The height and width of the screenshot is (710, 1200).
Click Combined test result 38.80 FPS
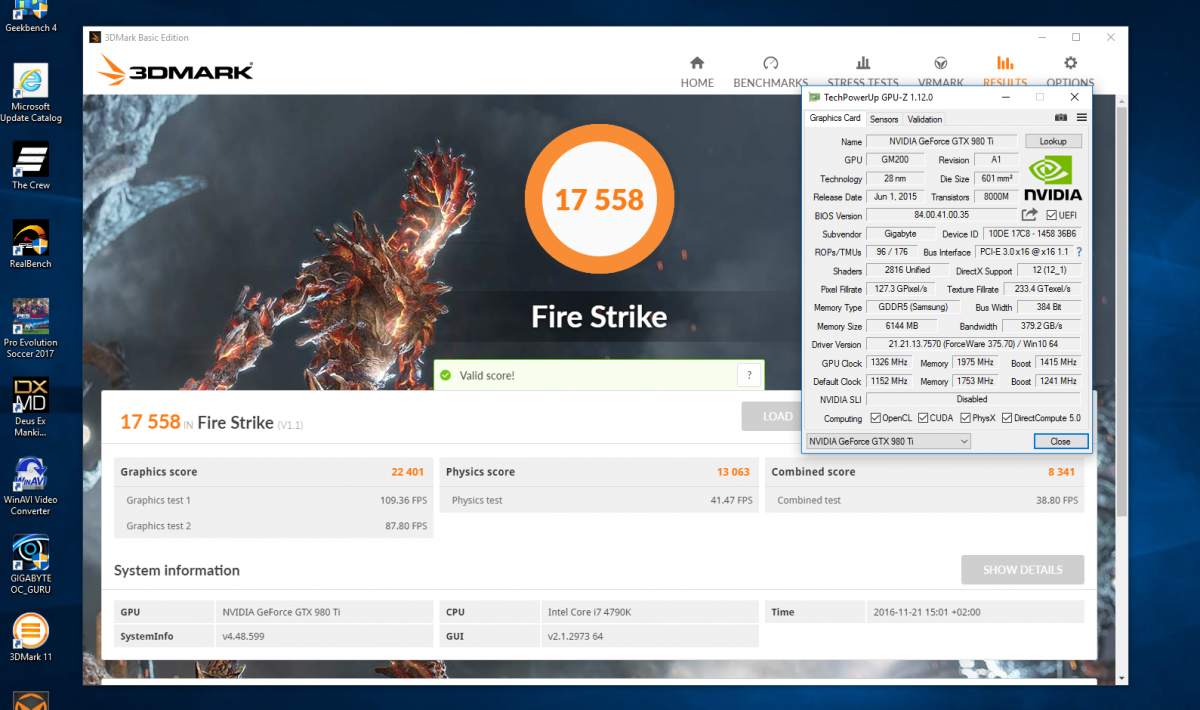pos(1056,500)
